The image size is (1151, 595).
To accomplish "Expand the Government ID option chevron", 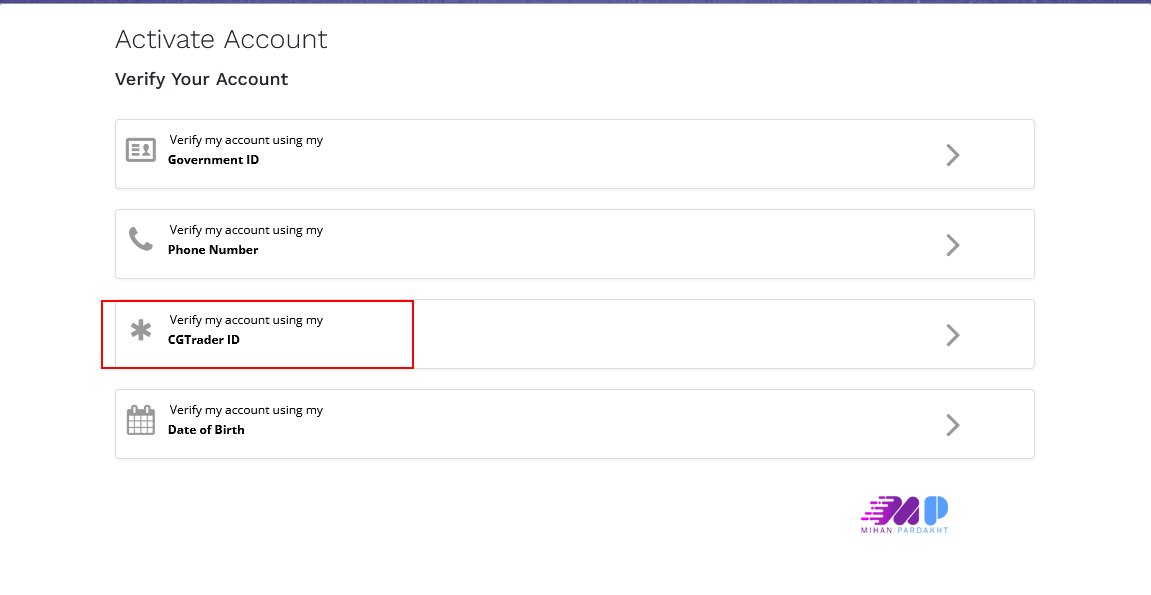I will pos(952,155).
